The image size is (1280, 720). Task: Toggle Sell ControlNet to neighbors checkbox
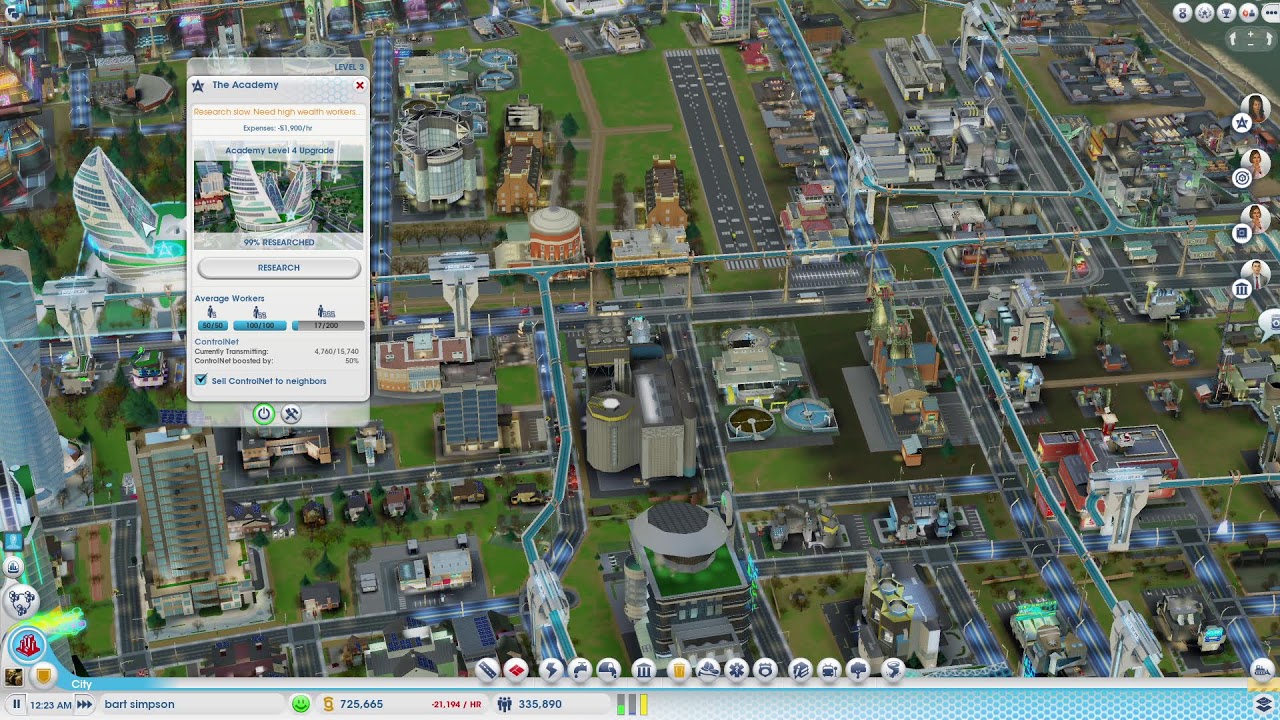201,381
